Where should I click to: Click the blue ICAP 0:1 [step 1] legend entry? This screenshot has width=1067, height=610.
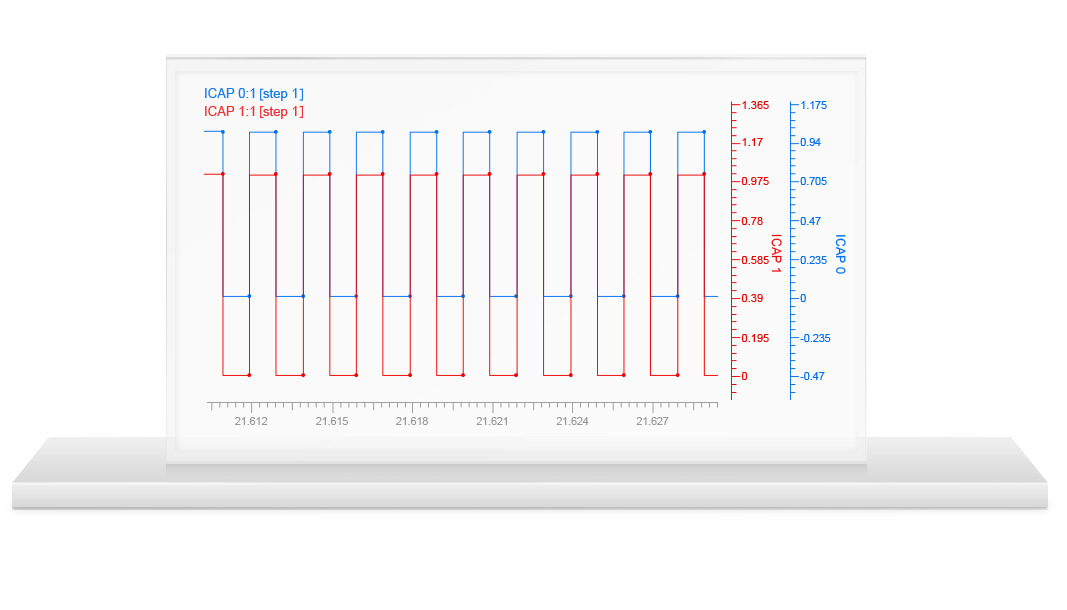click(253, 93)
